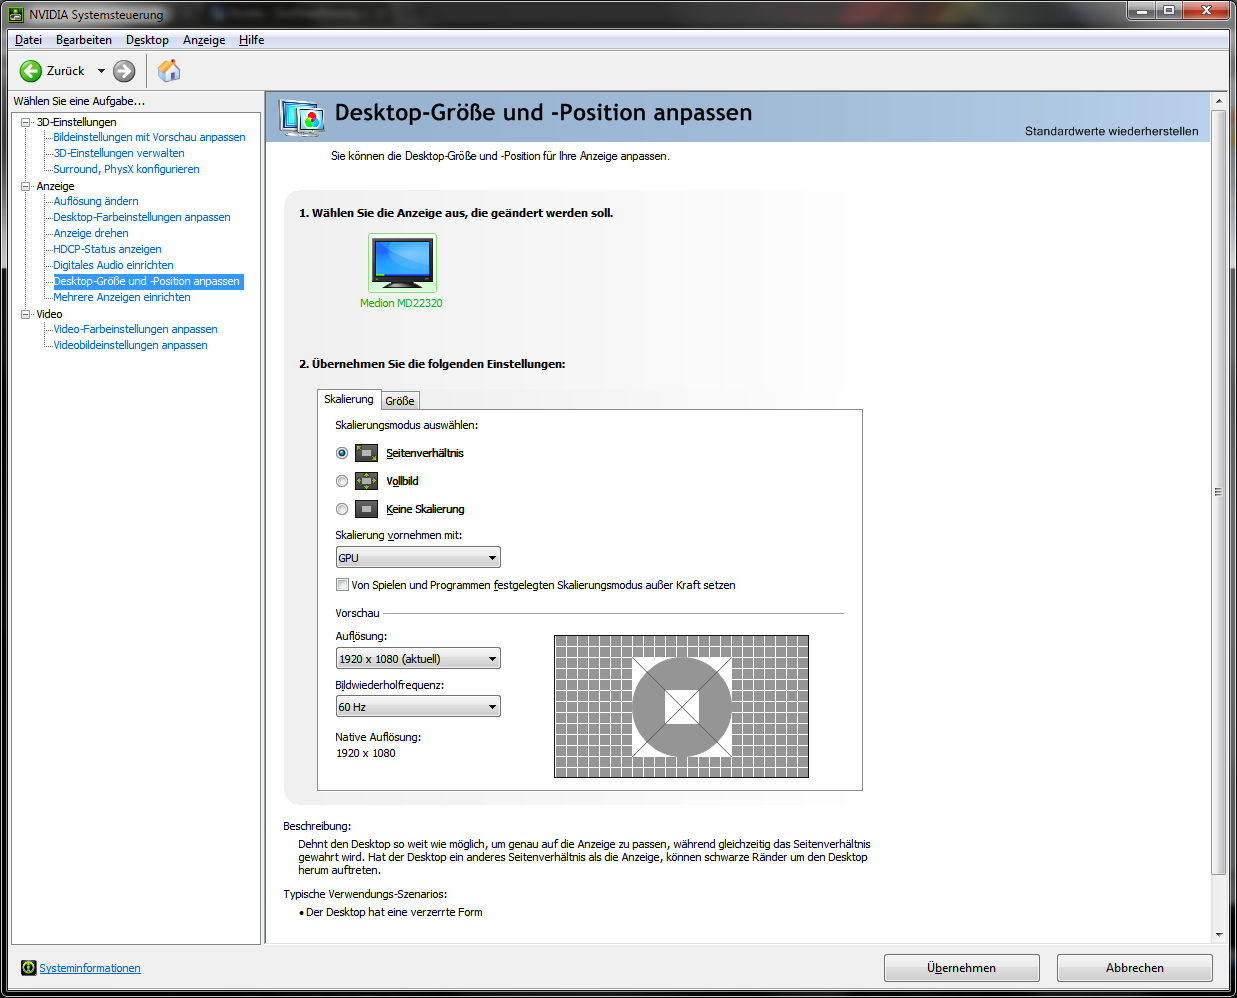
Task: Switch to the Größe tab
Action: point(400,401)
